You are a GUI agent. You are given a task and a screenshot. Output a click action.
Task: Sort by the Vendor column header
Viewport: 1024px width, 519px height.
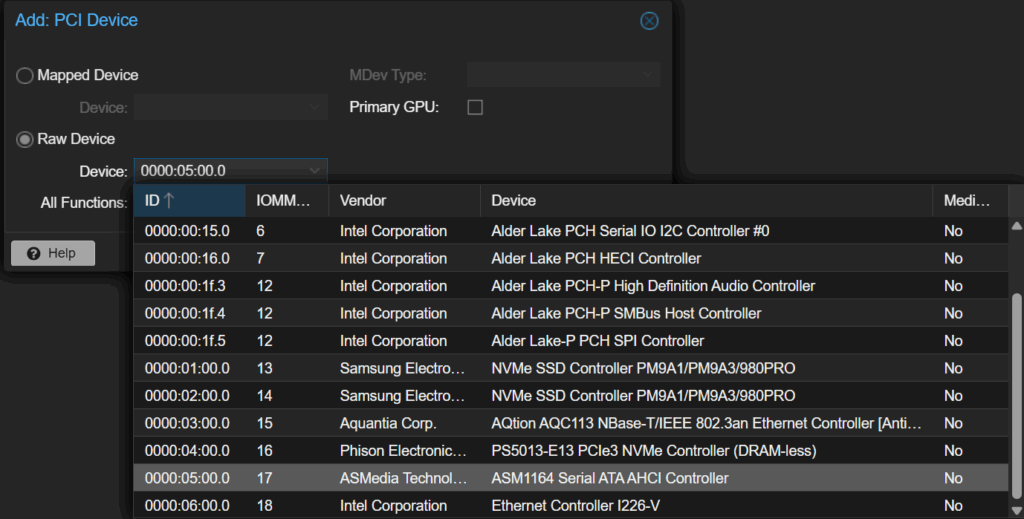pos(403,201)
